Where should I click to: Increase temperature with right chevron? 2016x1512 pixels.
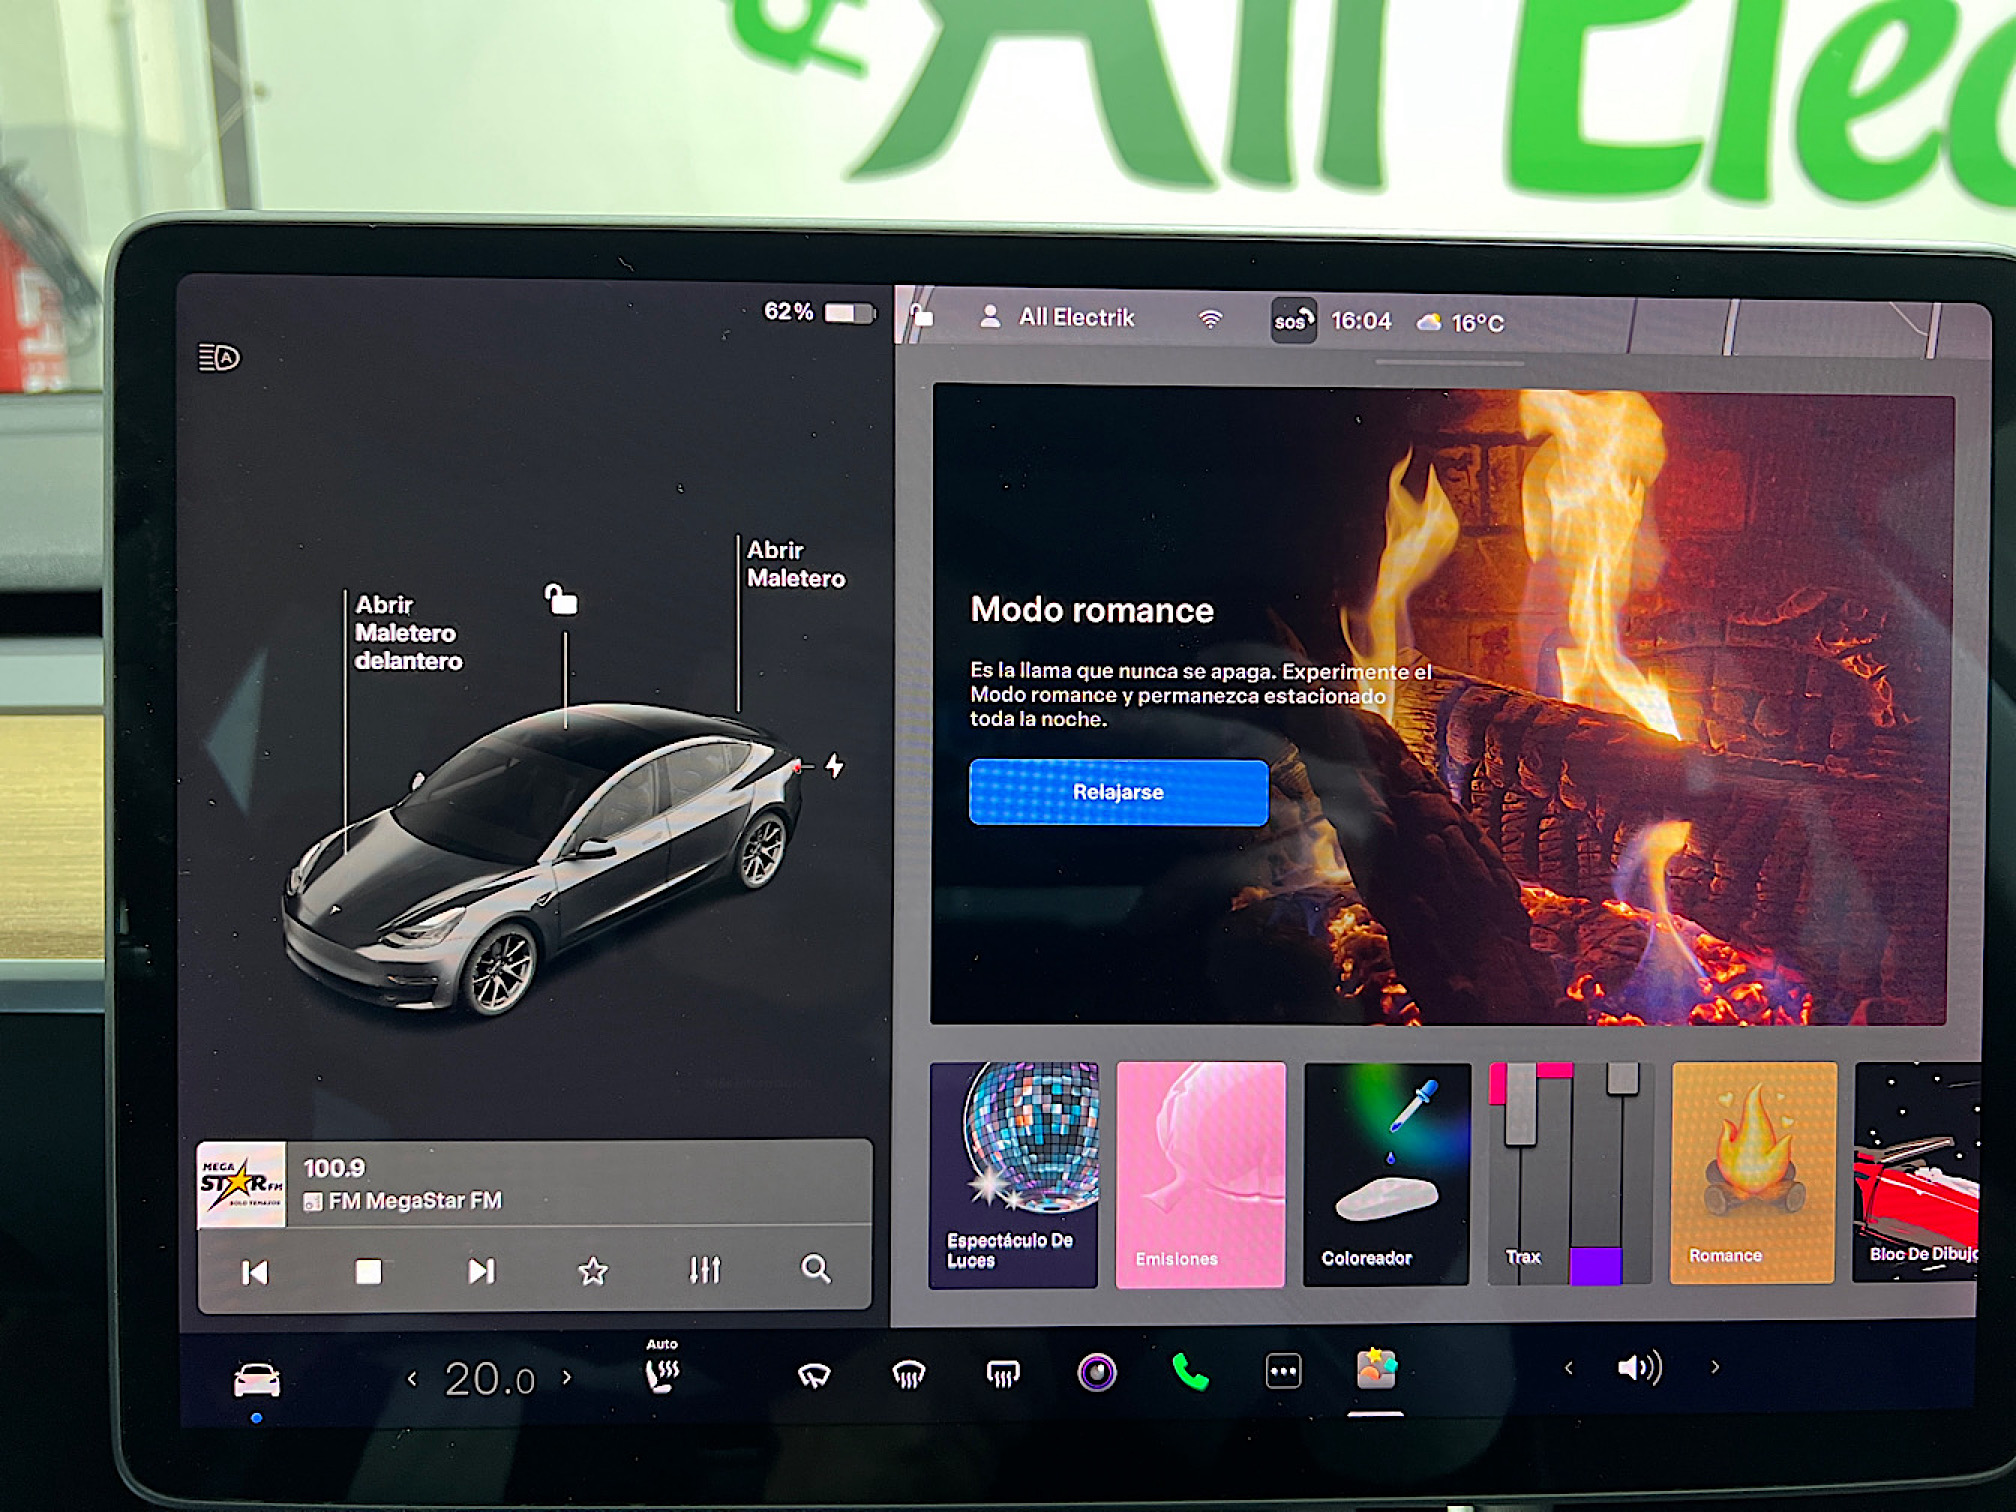567,1377
